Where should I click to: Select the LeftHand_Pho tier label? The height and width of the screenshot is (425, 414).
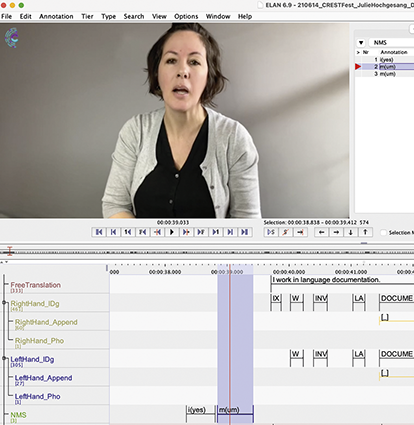point(37,397)
